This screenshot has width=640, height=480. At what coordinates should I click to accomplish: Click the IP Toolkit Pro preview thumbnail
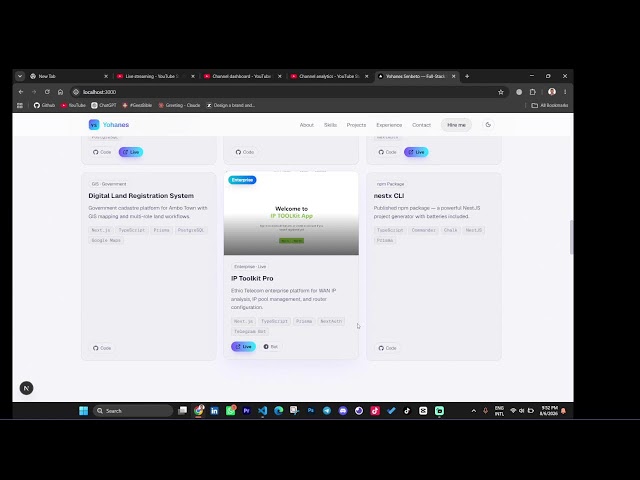pos(291,213)
